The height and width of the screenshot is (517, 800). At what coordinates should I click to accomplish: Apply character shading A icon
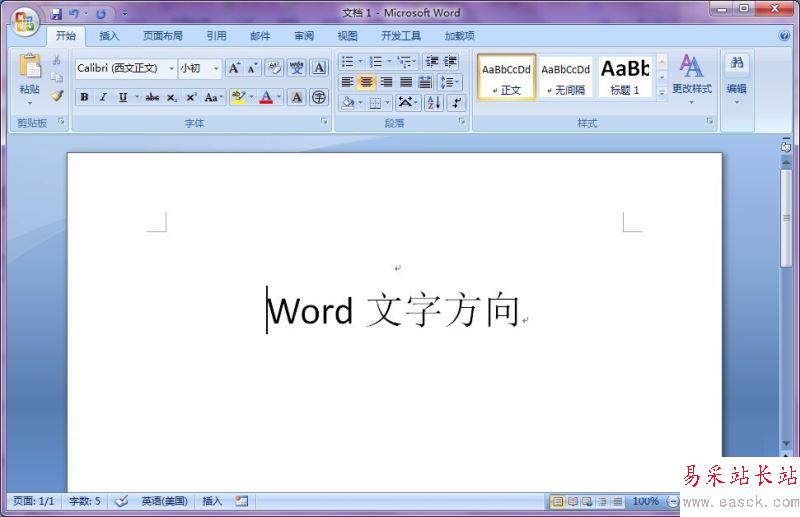tap(296, 97)
